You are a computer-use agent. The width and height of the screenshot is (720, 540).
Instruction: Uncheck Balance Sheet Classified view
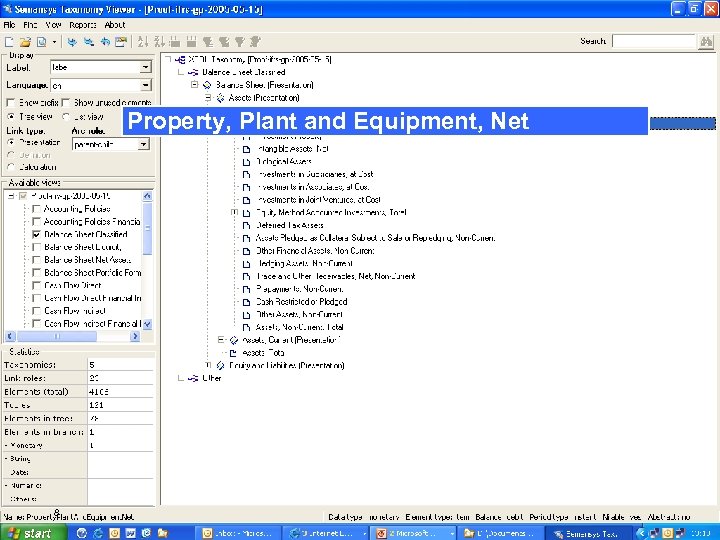[37, 234]
